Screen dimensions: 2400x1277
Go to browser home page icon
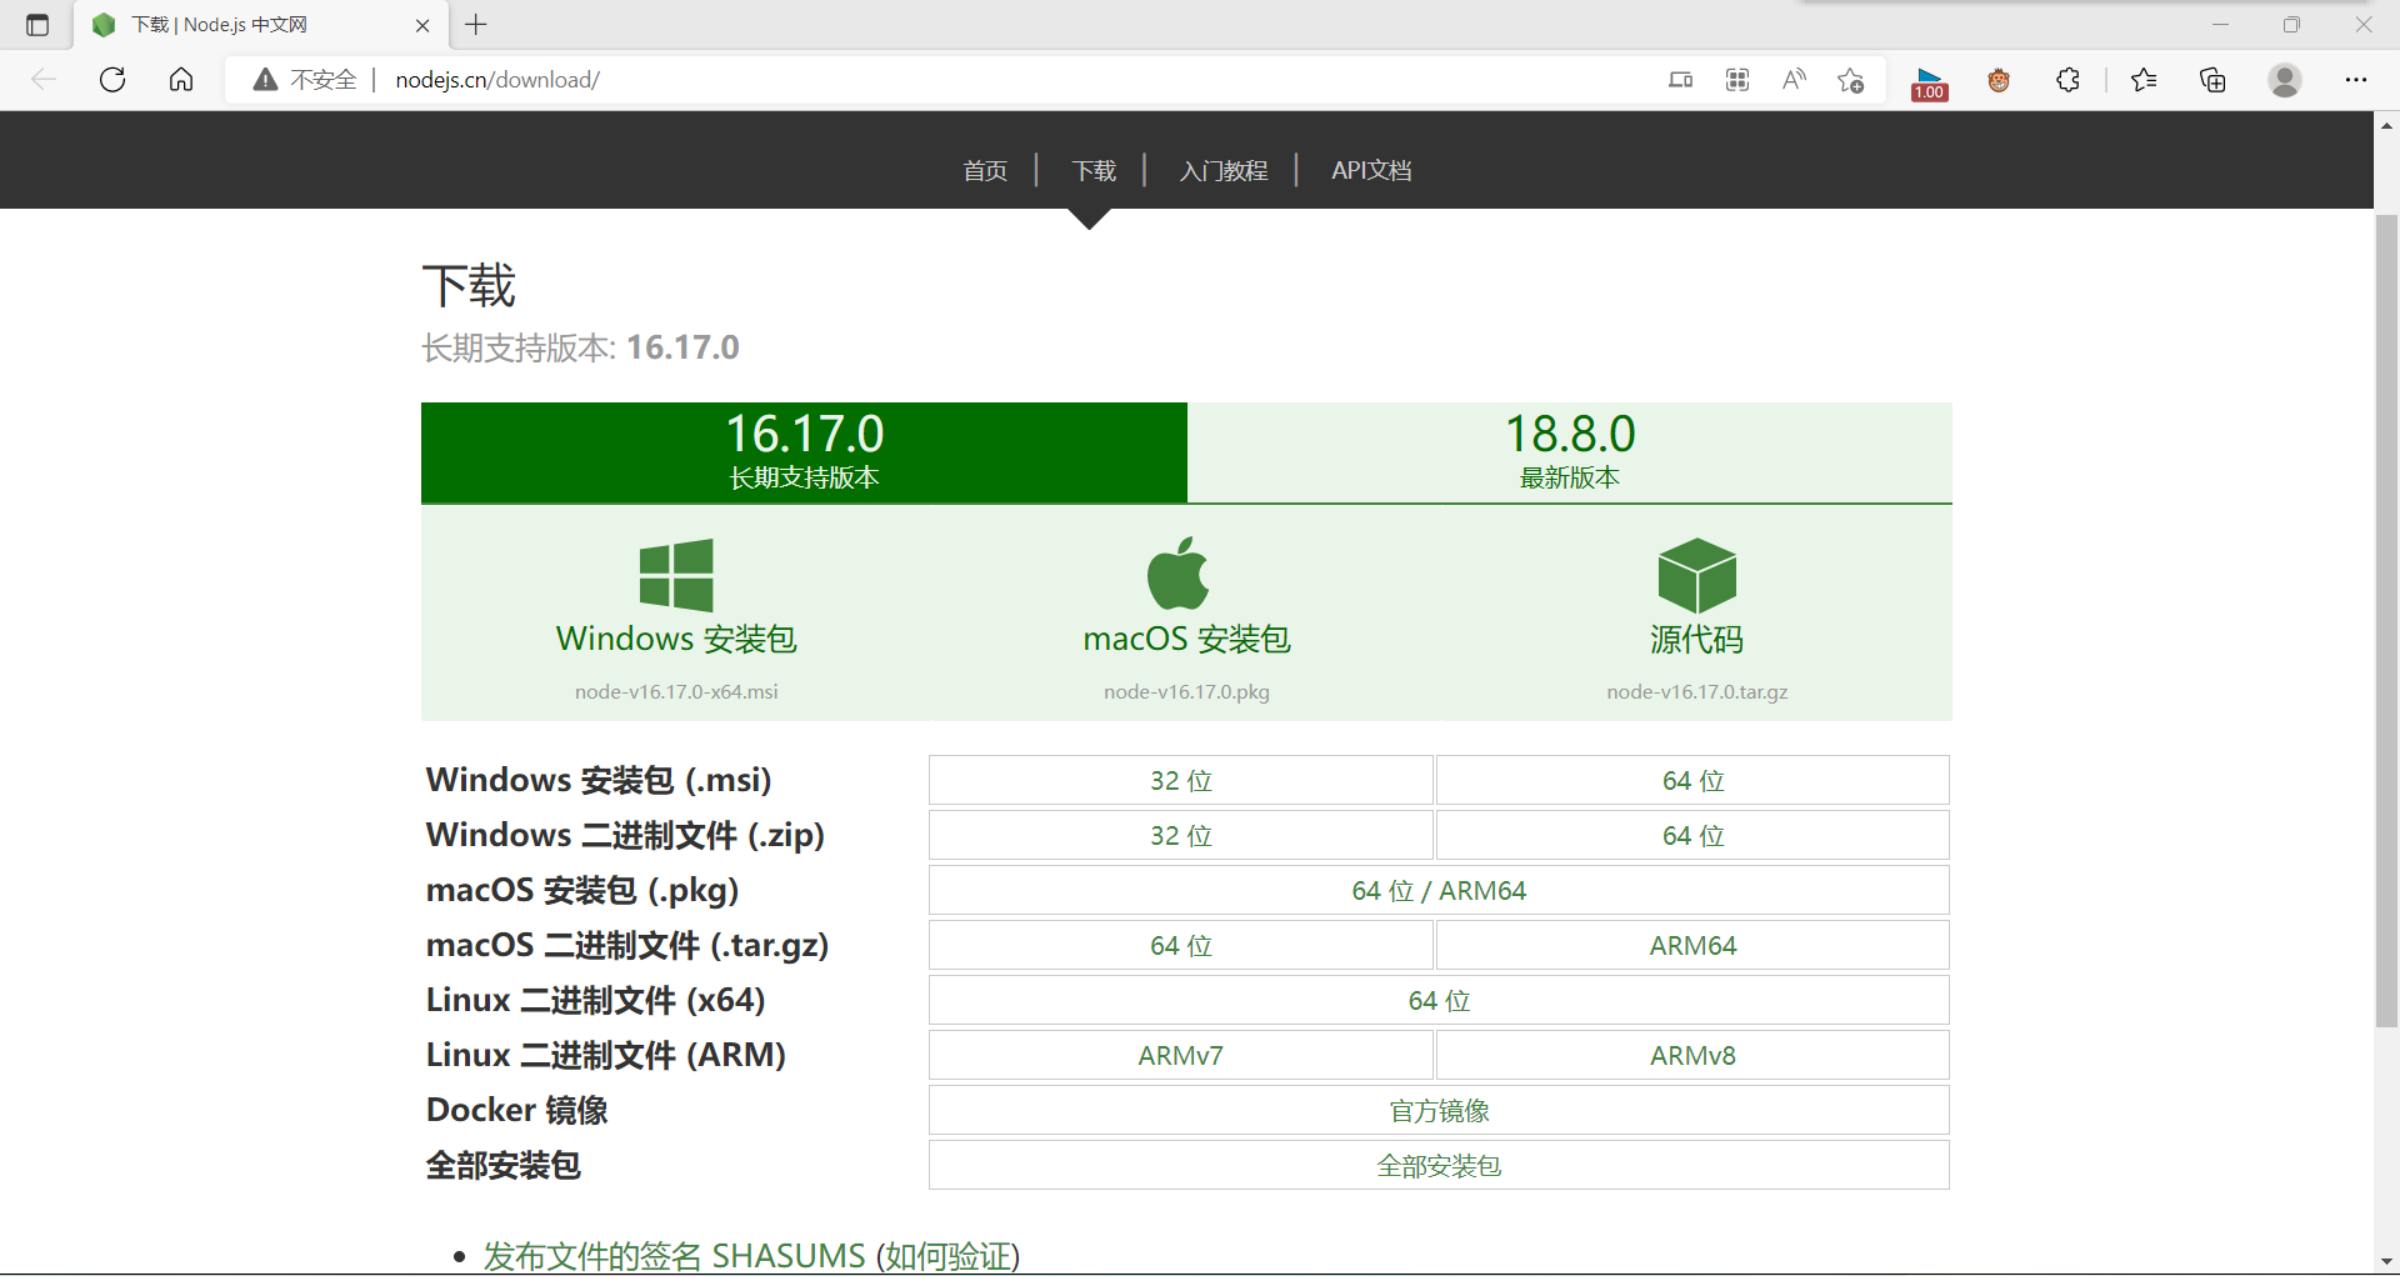[181, 80]
